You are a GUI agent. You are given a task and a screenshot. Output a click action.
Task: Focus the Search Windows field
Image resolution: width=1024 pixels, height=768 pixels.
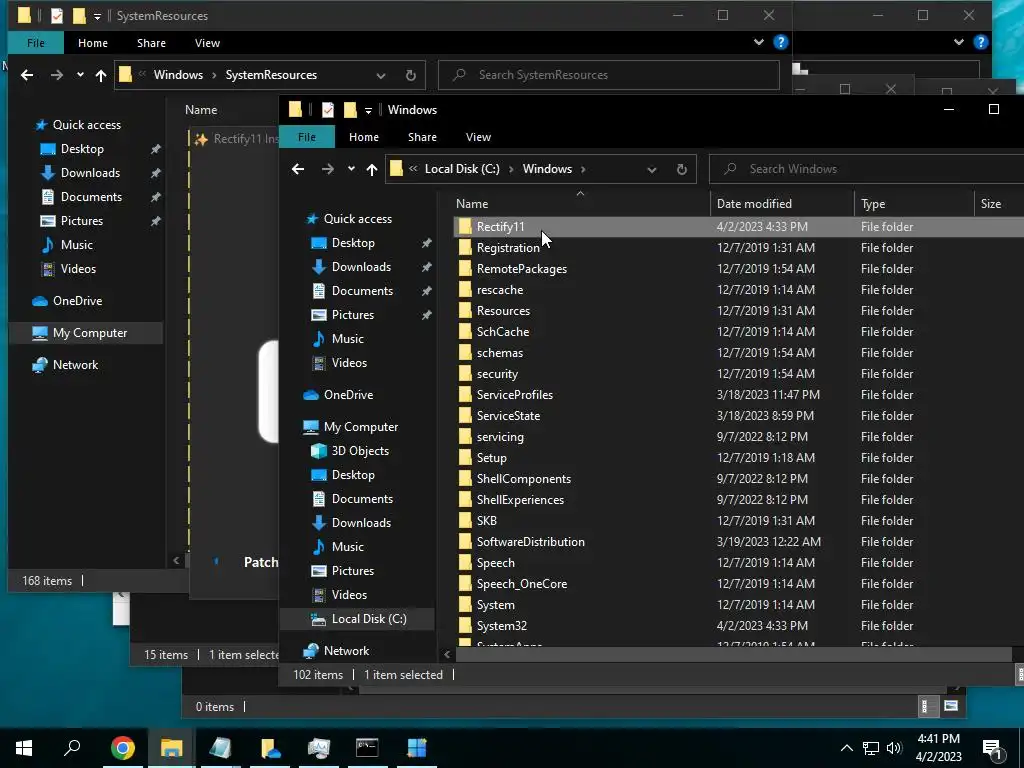[x=869, y=169]
